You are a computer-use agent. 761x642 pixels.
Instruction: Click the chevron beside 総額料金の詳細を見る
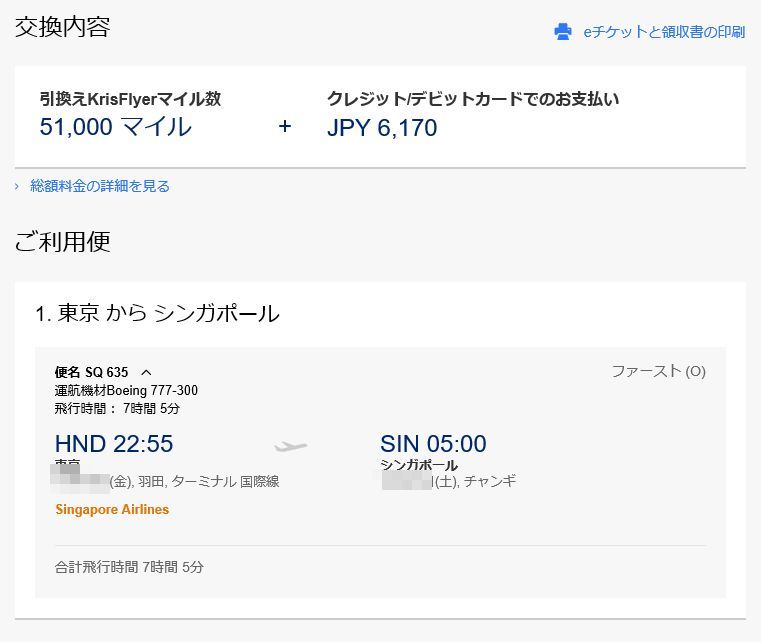[17, 186]
